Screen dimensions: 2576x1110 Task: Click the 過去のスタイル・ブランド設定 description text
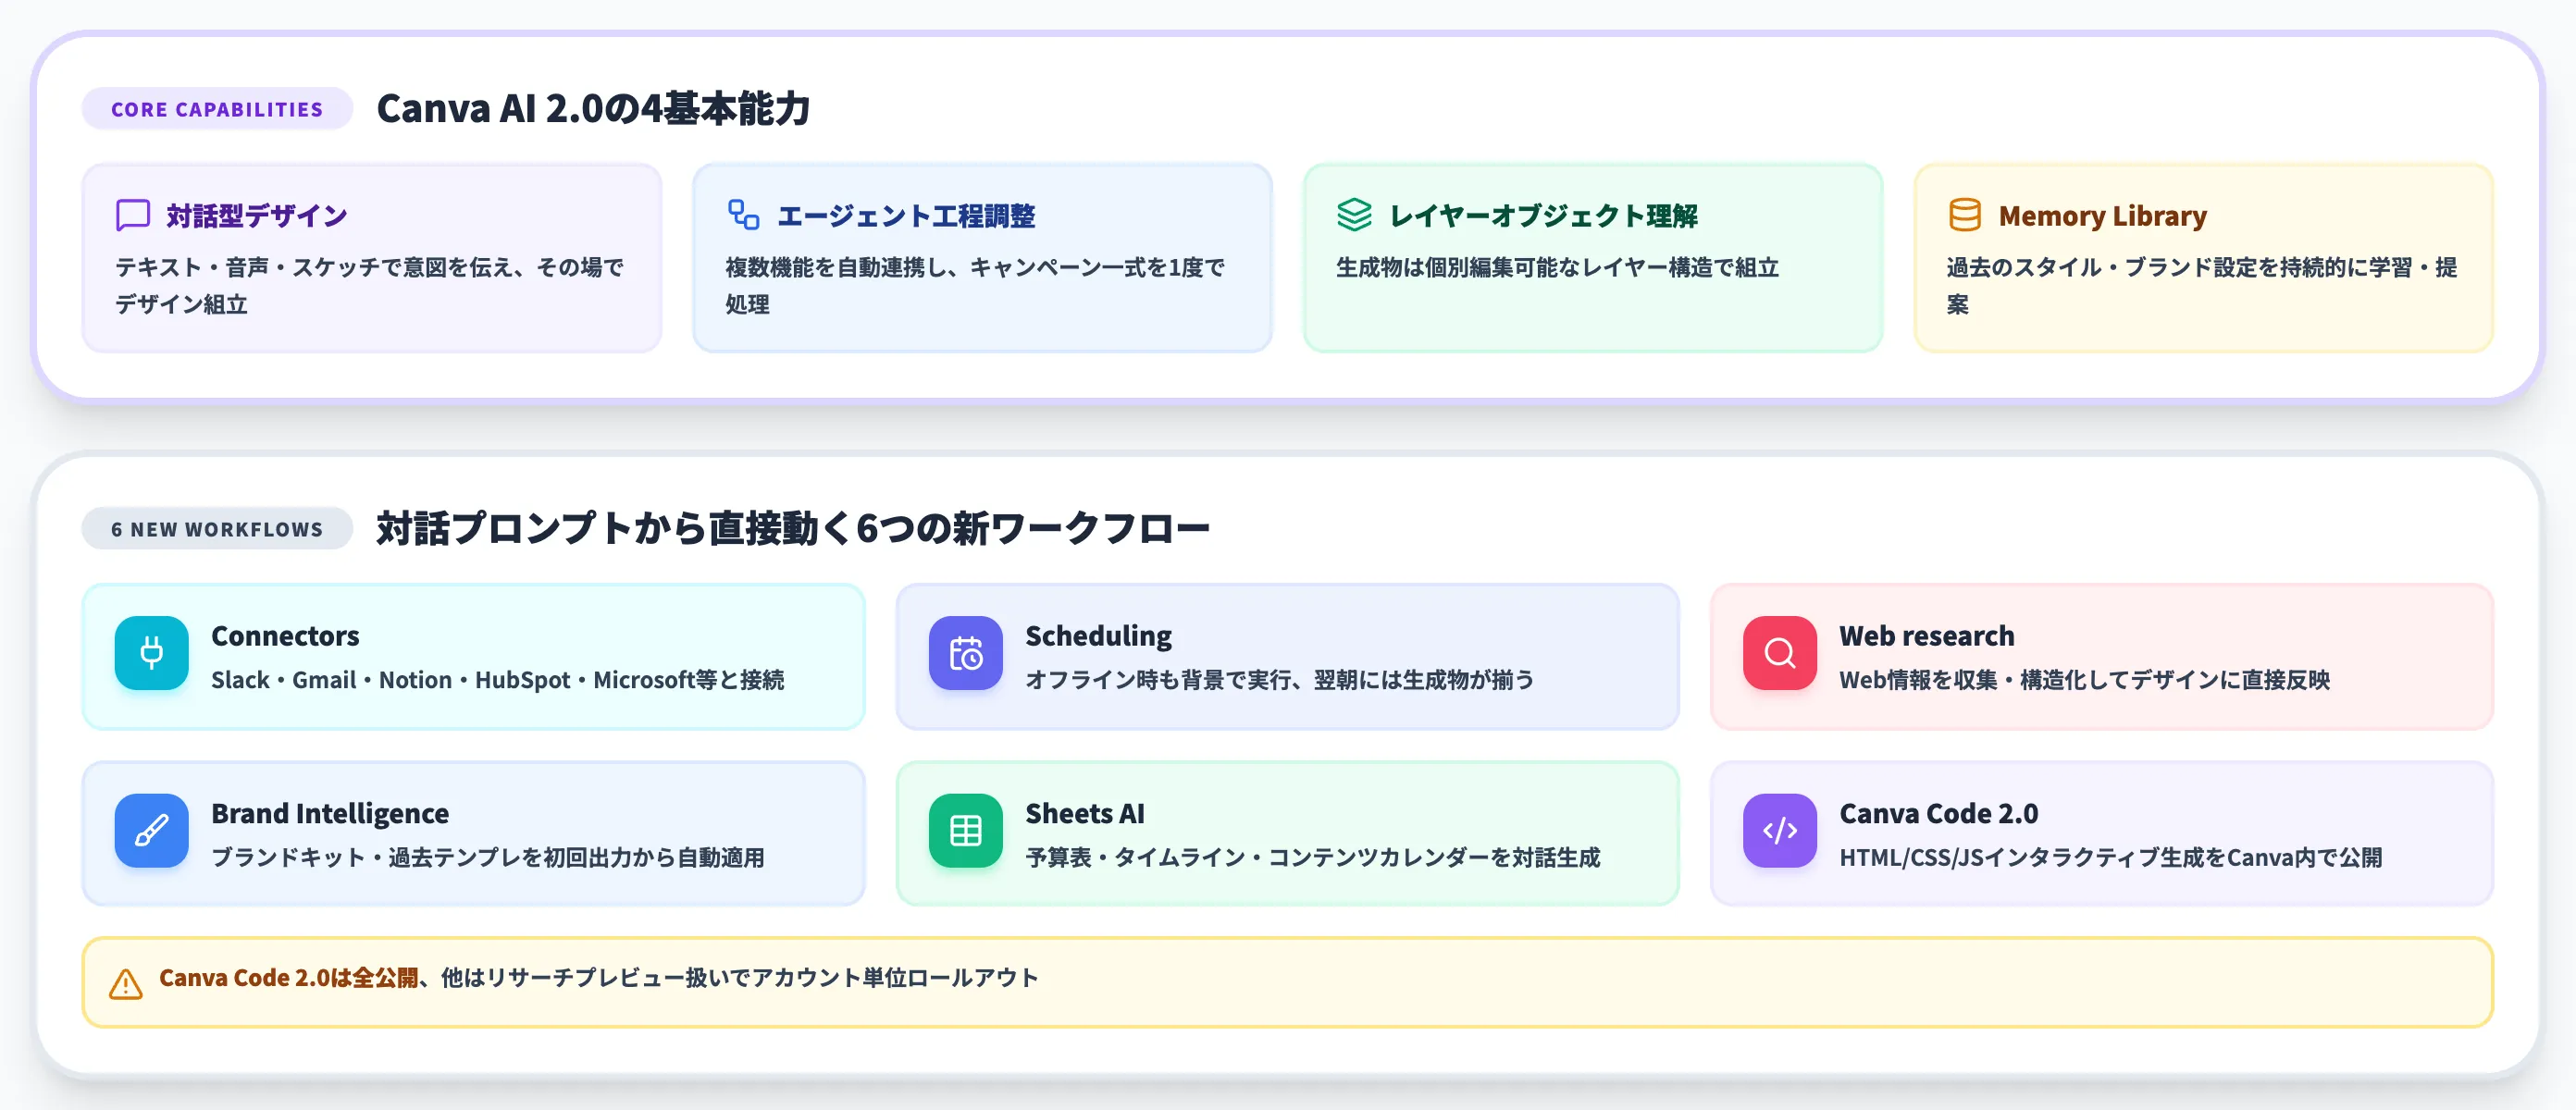tap(2201, 286)
